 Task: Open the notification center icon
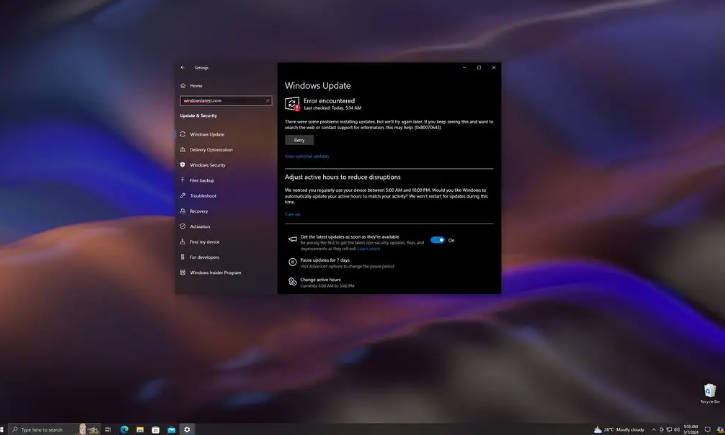(x=707, y=429)
